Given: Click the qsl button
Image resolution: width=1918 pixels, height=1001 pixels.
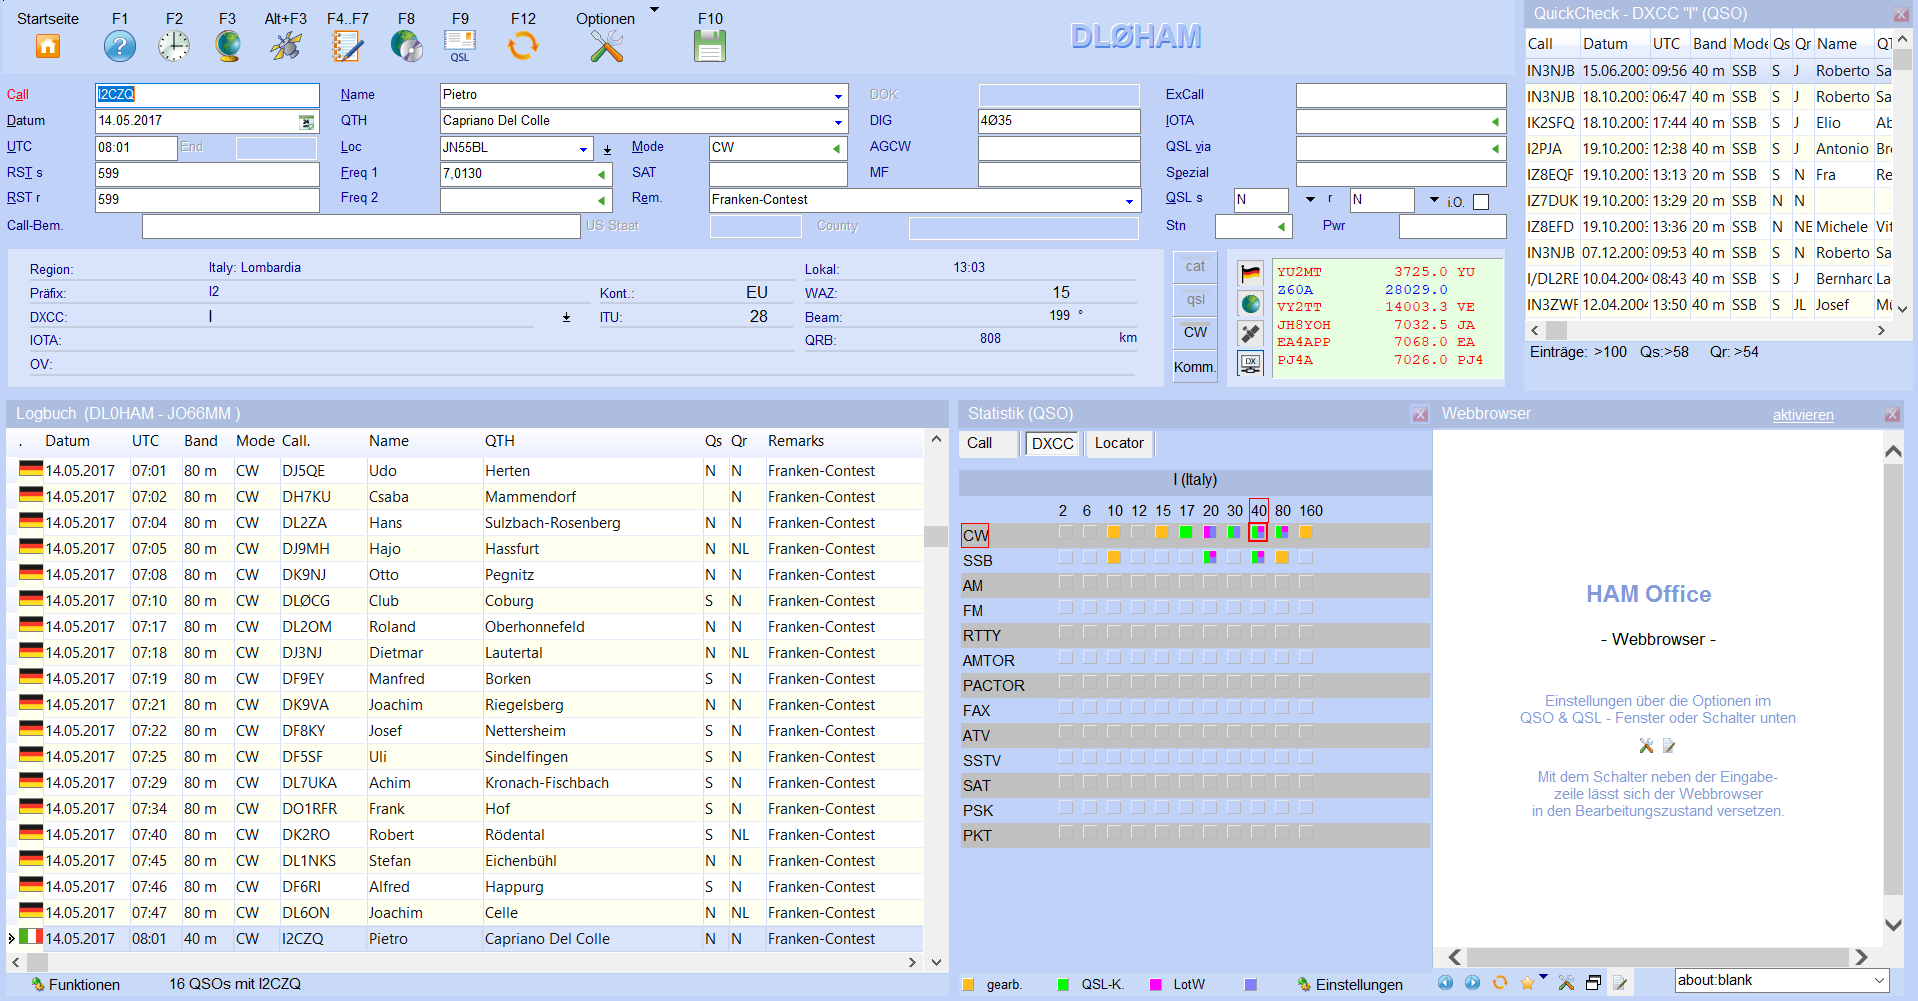Looking at the screenshot, I should (x=1195, y=299).
